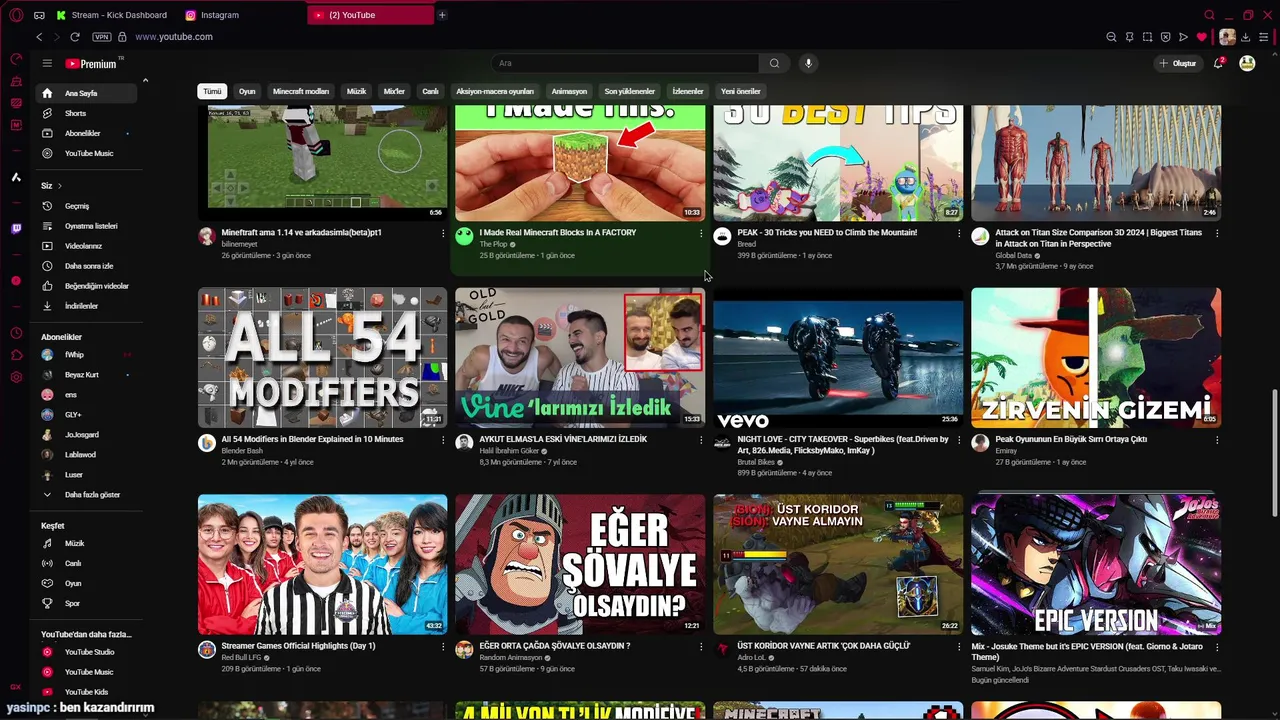1280x720 pixels.
Task: Open the snapshot capture icon
Action: click(x=1147, y=37)
